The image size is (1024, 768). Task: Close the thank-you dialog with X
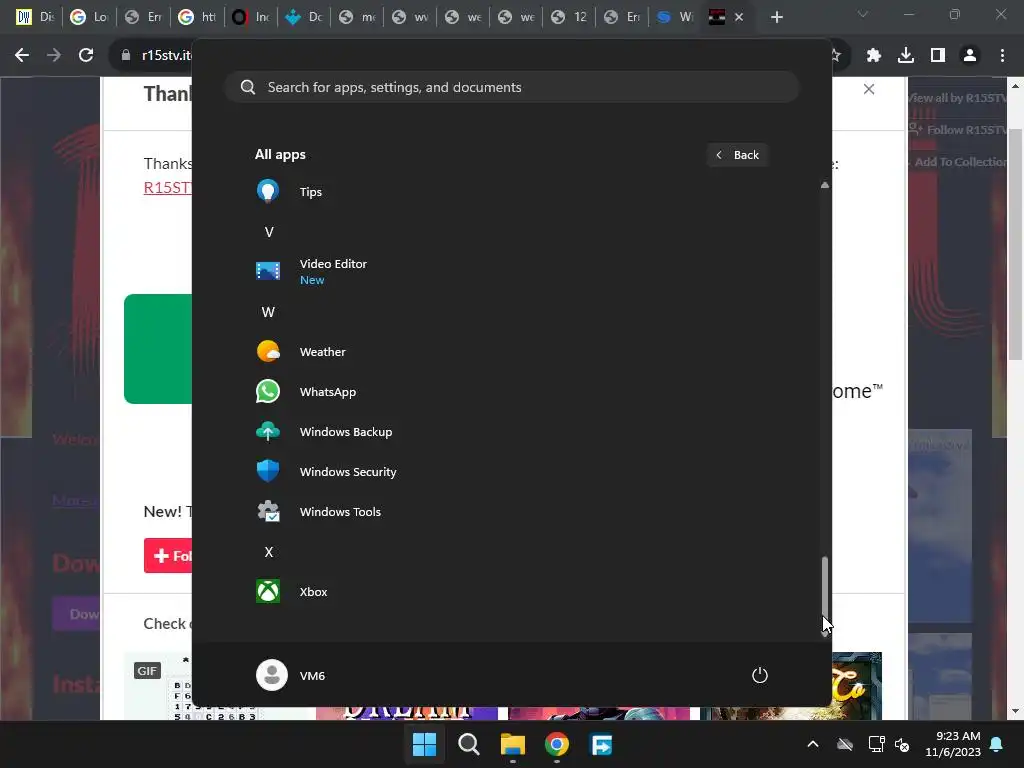click(x=869, y=89)
